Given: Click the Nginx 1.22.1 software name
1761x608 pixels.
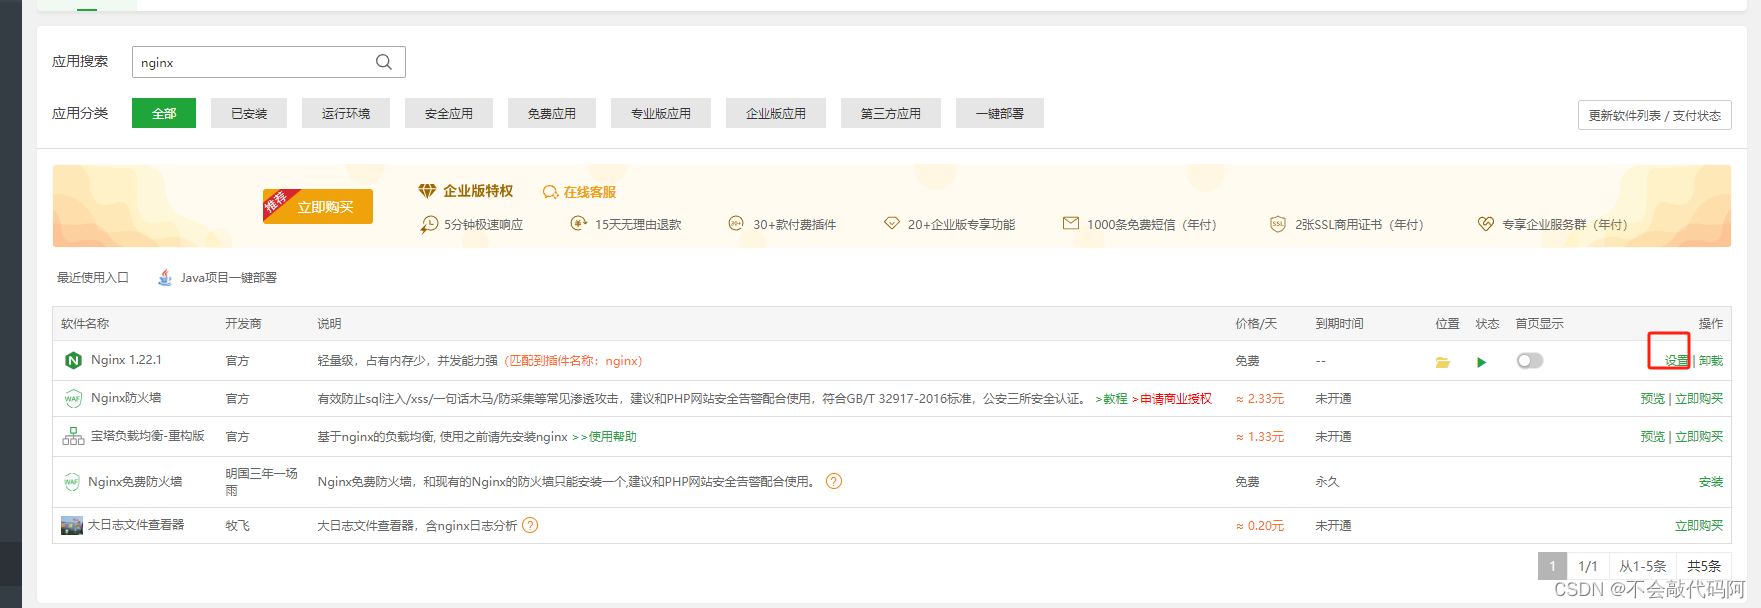Looking at the screenshot, I should (126, 360).
